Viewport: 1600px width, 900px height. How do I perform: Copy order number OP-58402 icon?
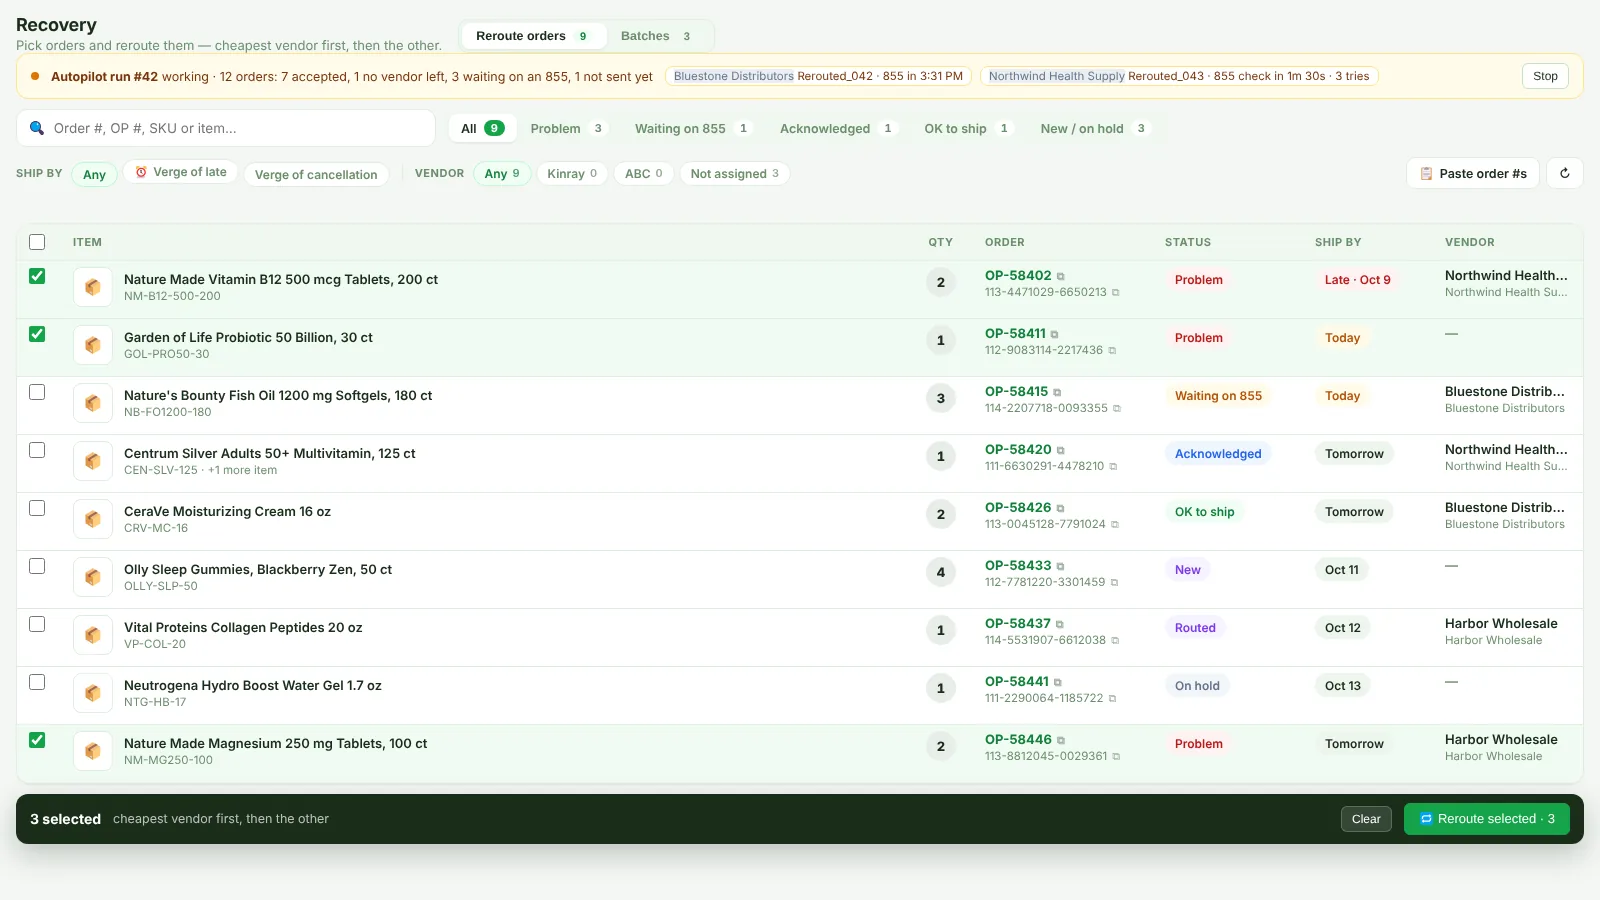(x=1061, y=277)
